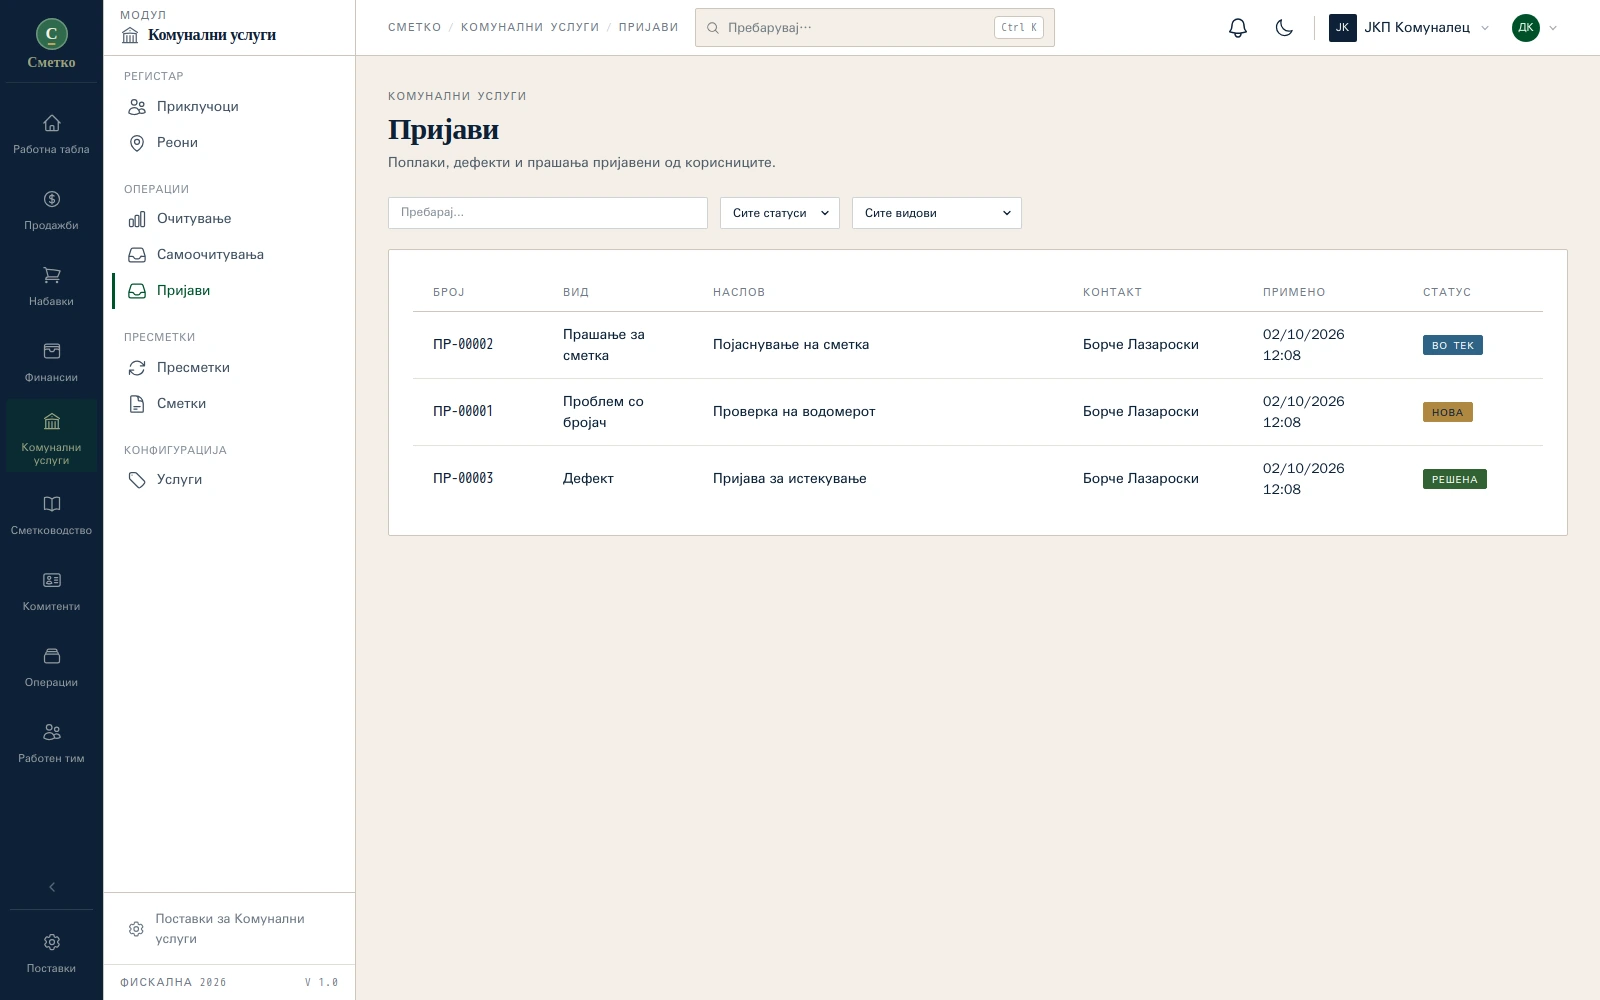Screen dimensions: 1600x1000
Task: Click the Сметко logo icon
Action: (x=52, y=34)
